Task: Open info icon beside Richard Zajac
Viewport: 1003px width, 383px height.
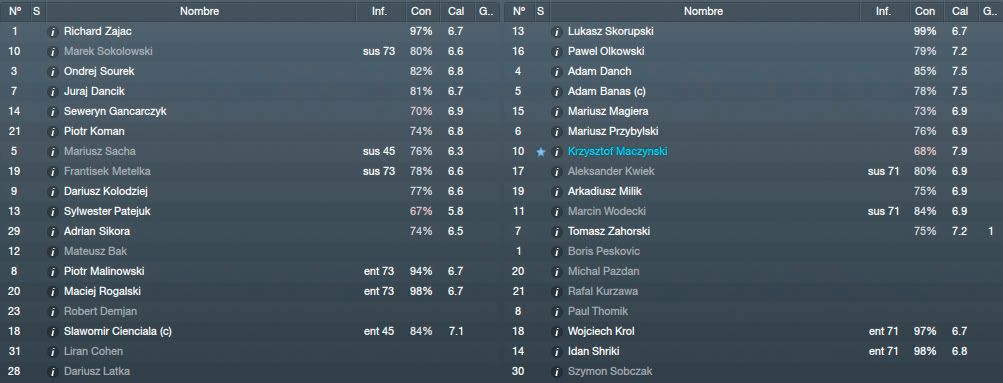Action: tap(53, 31)
